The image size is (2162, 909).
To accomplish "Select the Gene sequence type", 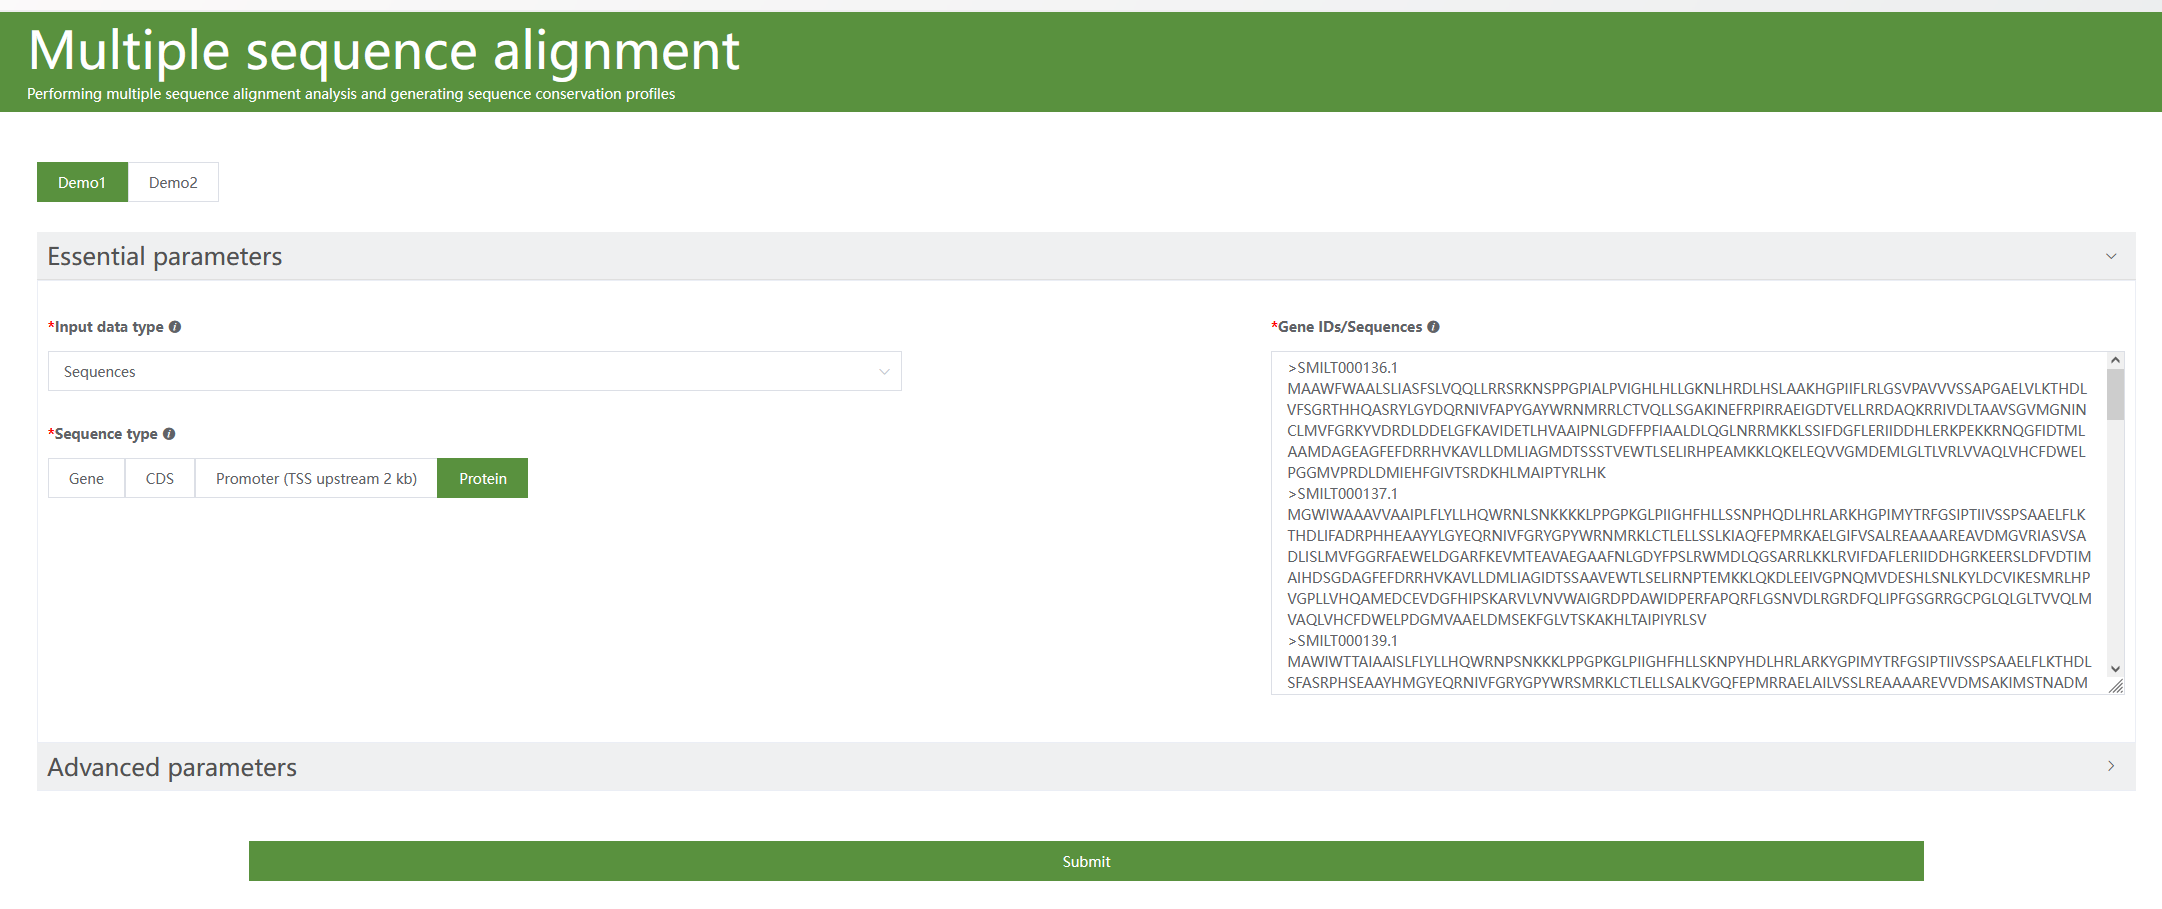I will pyautogui.click(x=86, y=478).
